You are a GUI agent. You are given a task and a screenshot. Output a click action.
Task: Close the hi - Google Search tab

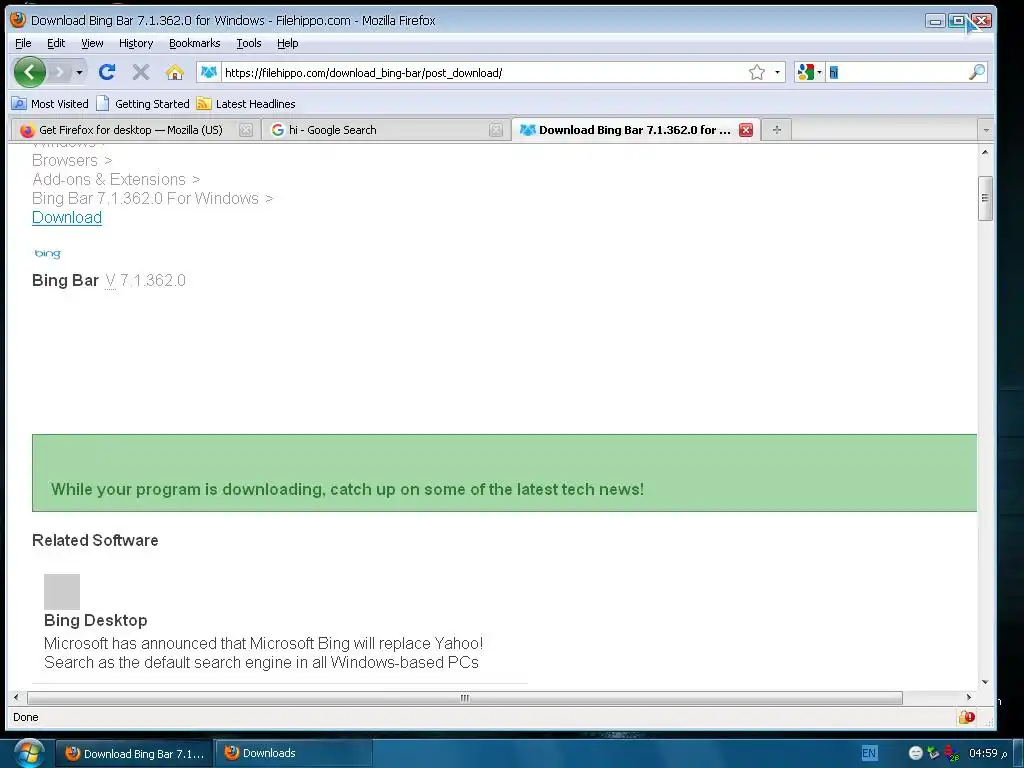coord(496,130)
